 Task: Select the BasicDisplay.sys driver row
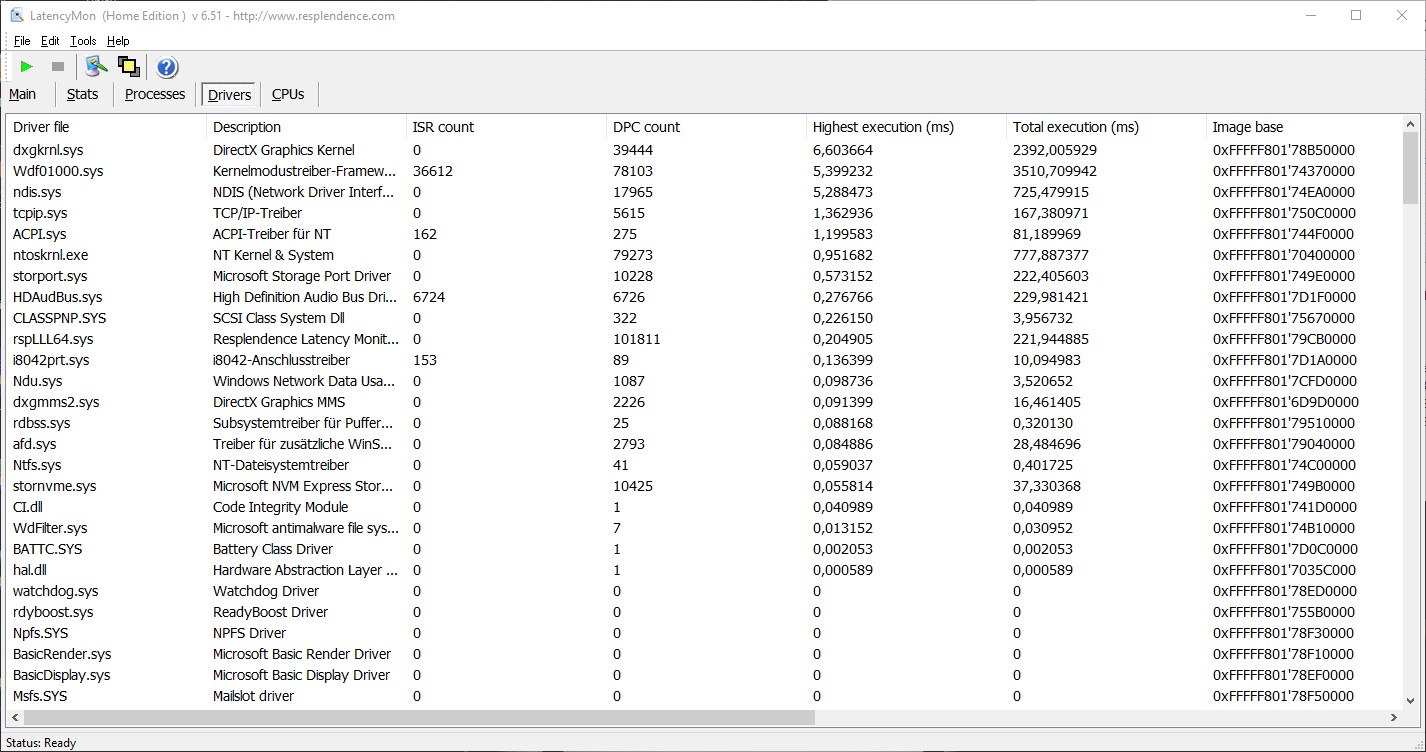tap(704, 675)
